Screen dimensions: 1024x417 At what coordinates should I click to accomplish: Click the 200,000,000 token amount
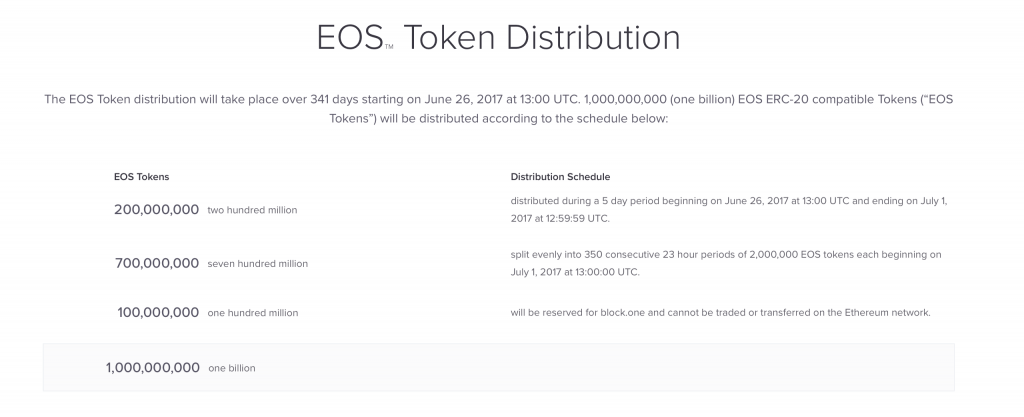(156, 209)
